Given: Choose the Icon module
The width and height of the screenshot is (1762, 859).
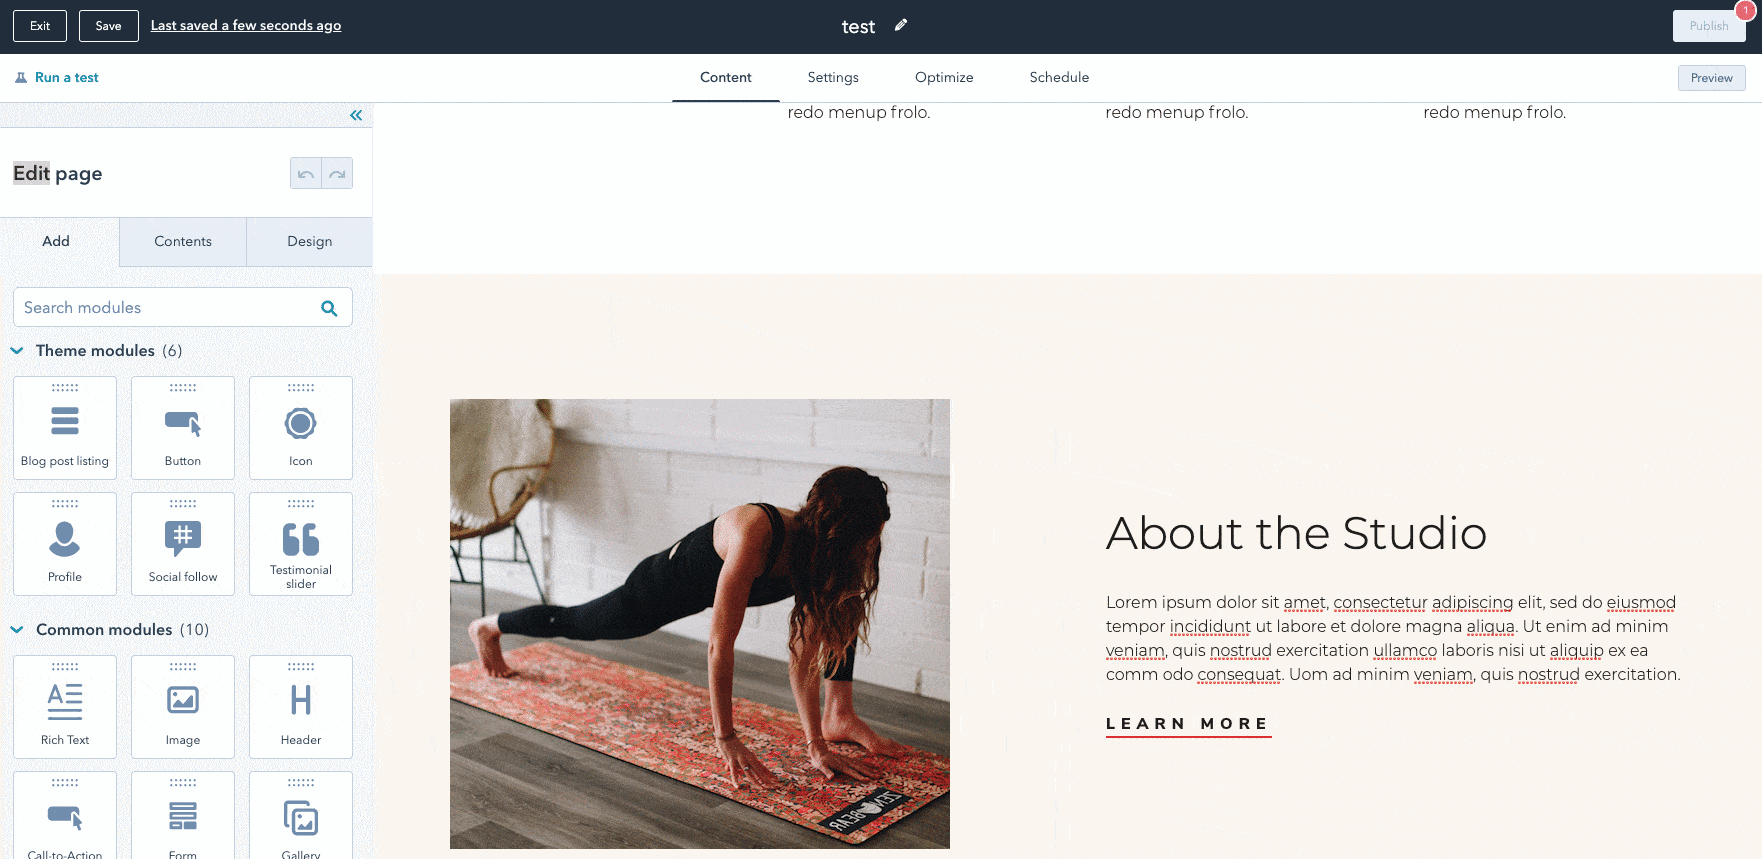Looking at the screenshot, I should pyautogui.click(x=301, y=428).
